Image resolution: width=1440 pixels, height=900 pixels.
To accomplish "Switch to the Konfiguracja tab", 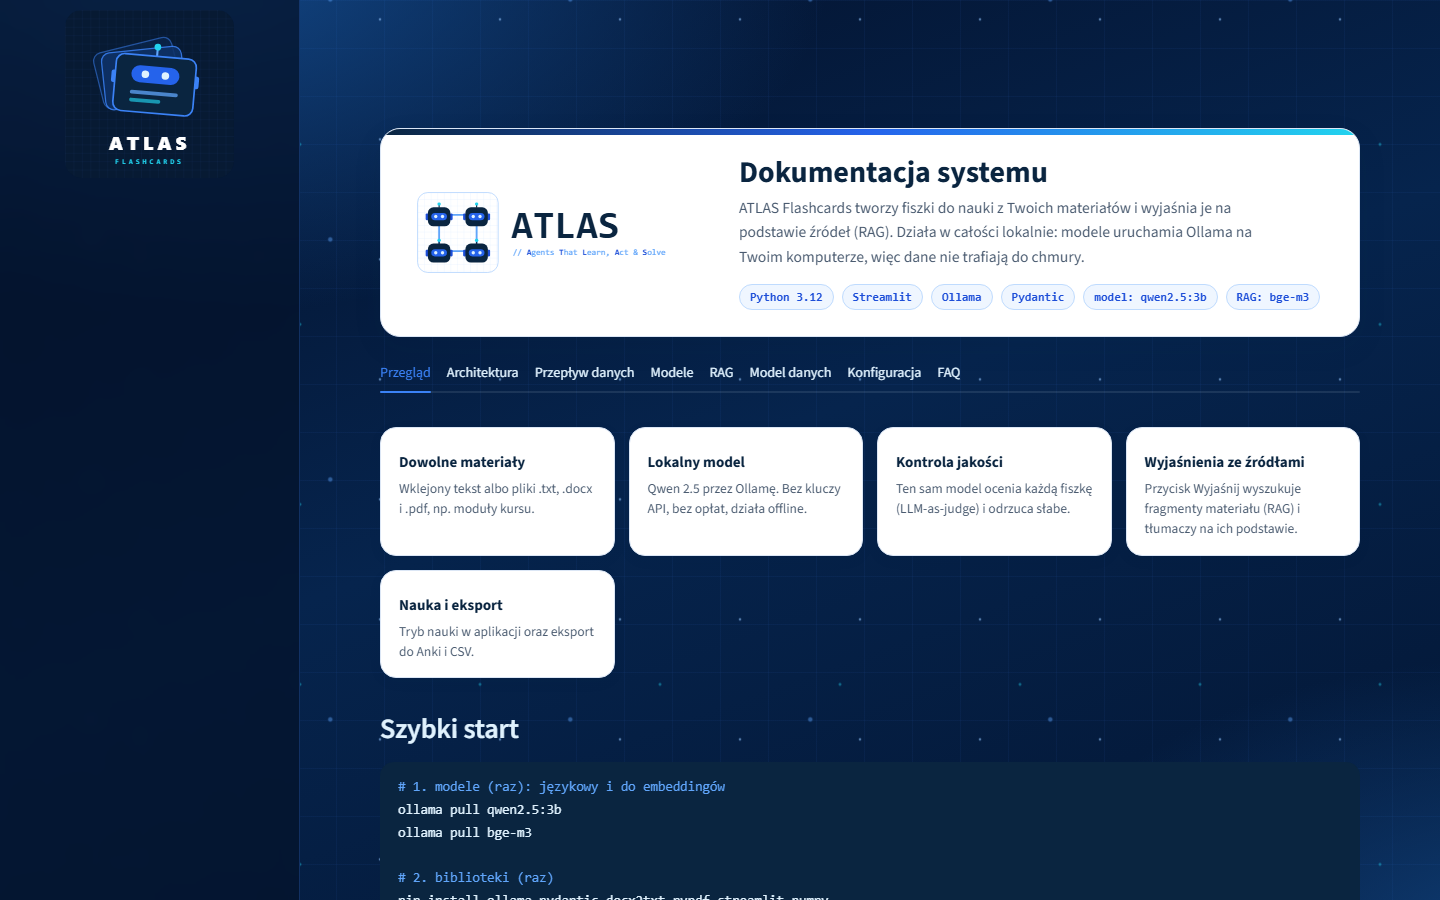I will coord(884,372).
